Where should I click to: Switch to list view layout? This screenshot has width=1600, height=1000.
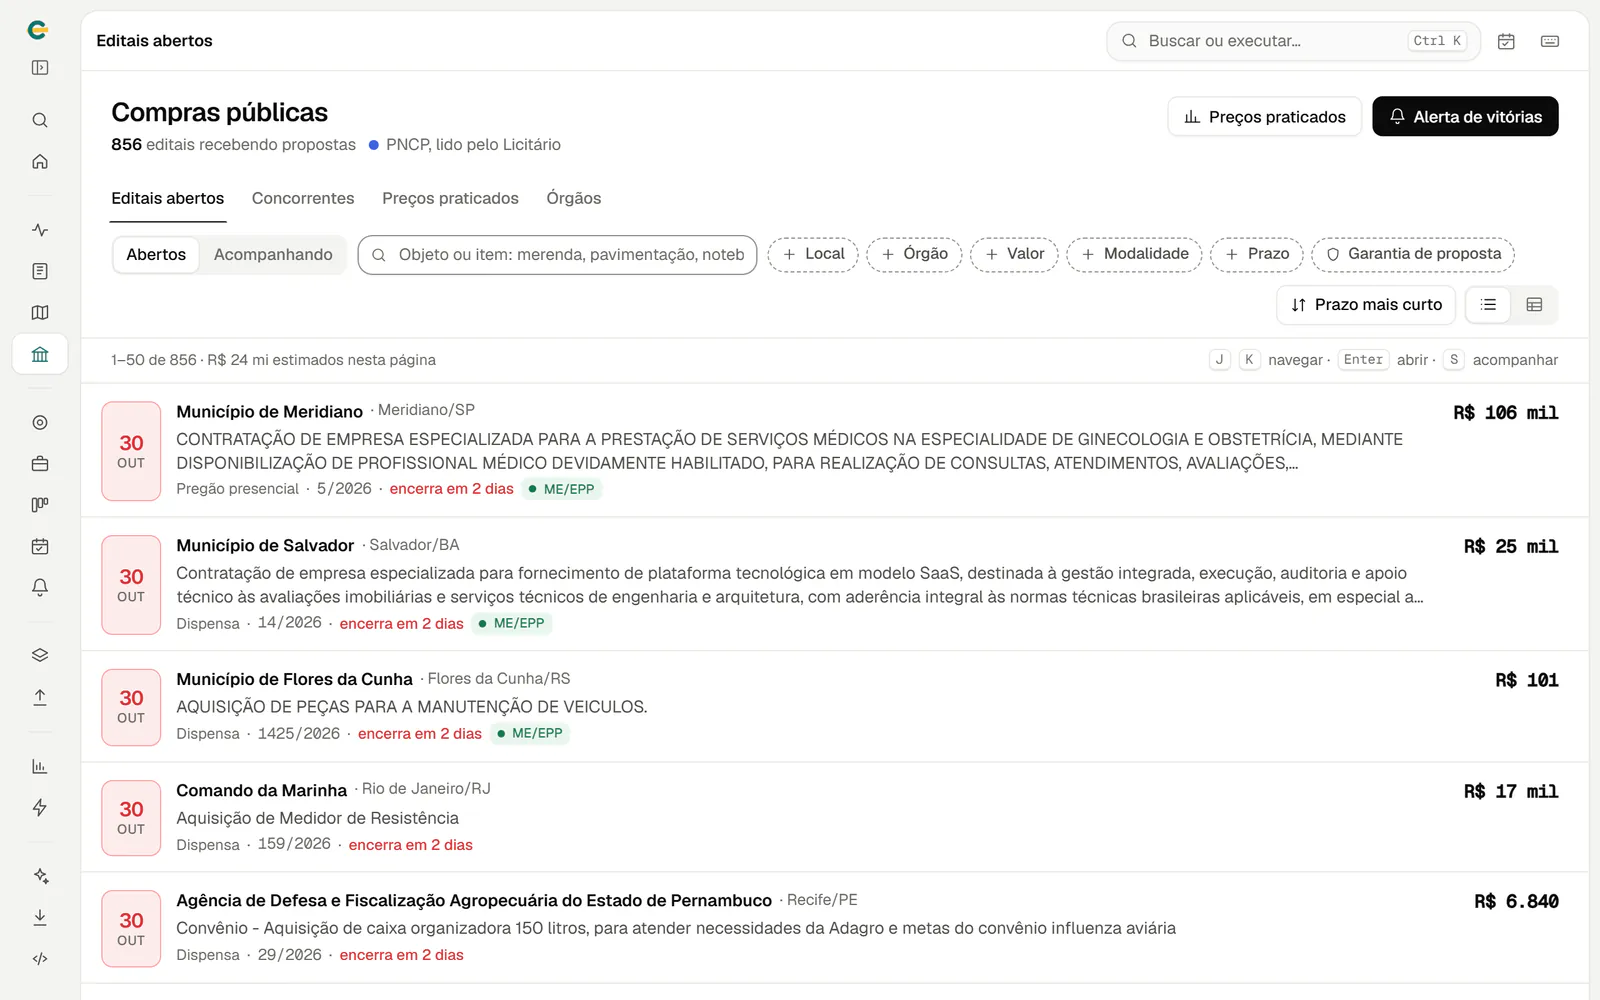[1488, 305]
